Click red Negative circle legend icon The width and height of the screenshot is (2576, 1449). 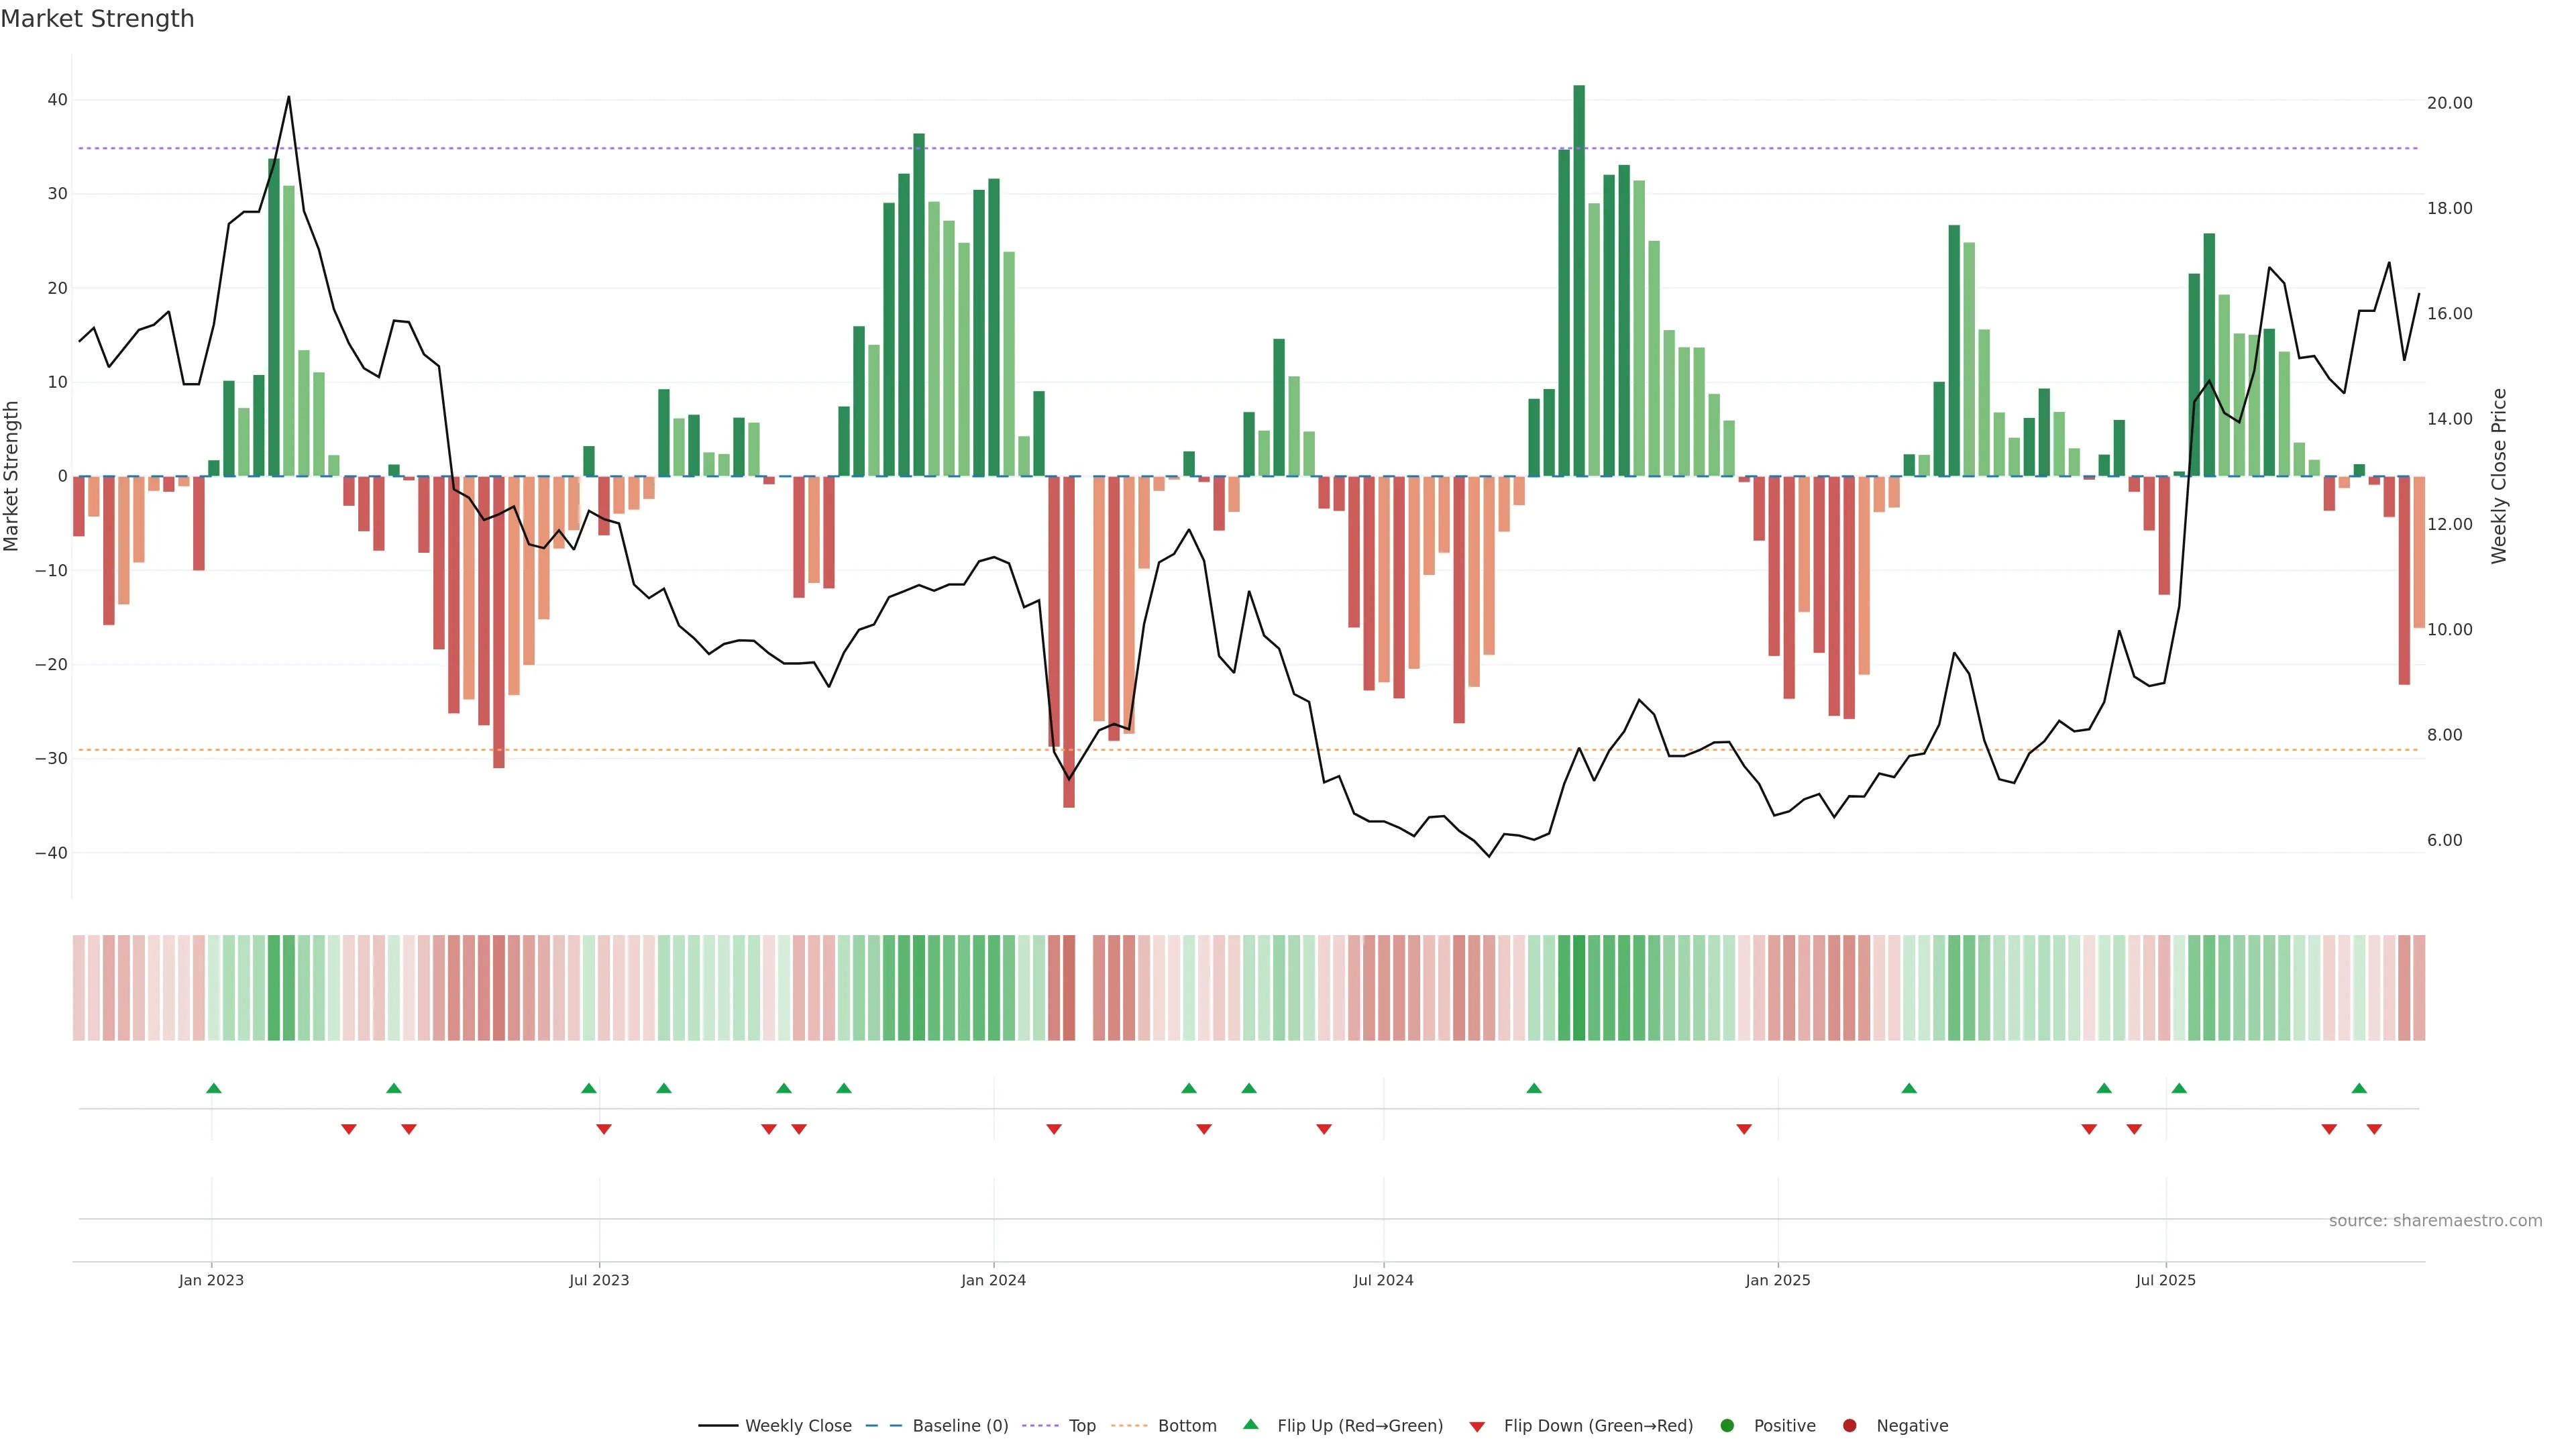pos(1849,1426)
